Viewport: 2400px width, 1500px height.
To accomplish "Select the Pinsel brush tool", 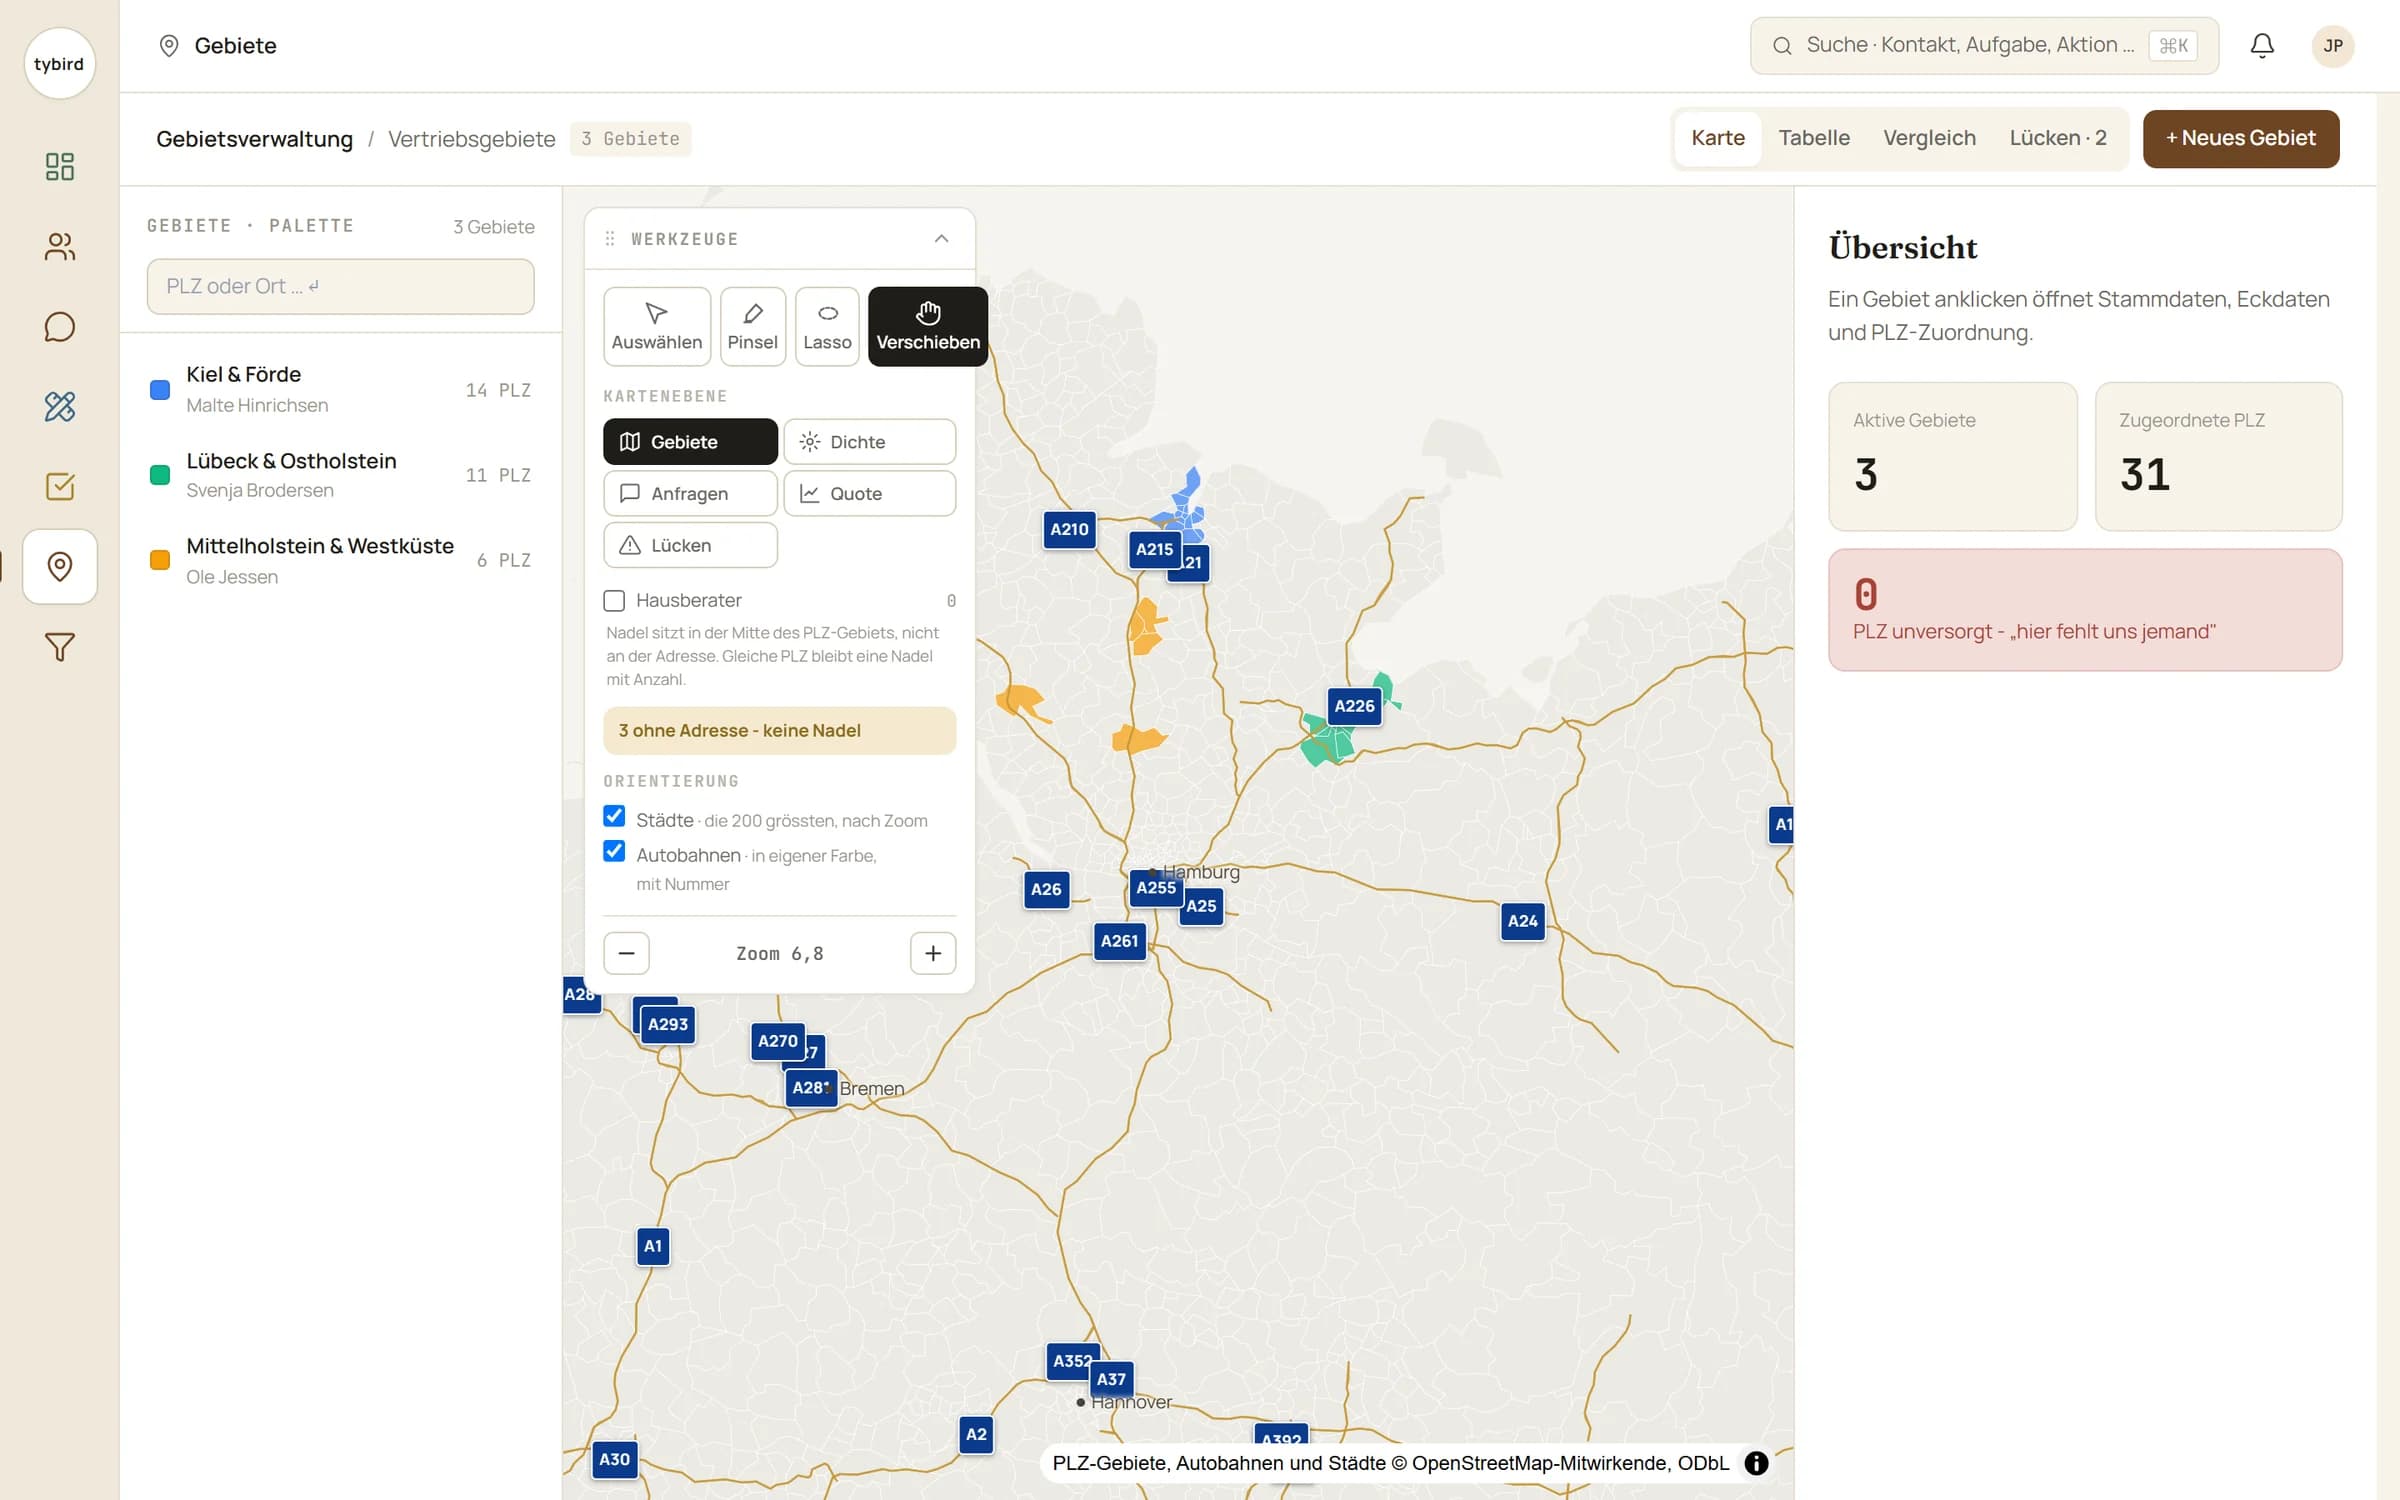I will (752, 327).
